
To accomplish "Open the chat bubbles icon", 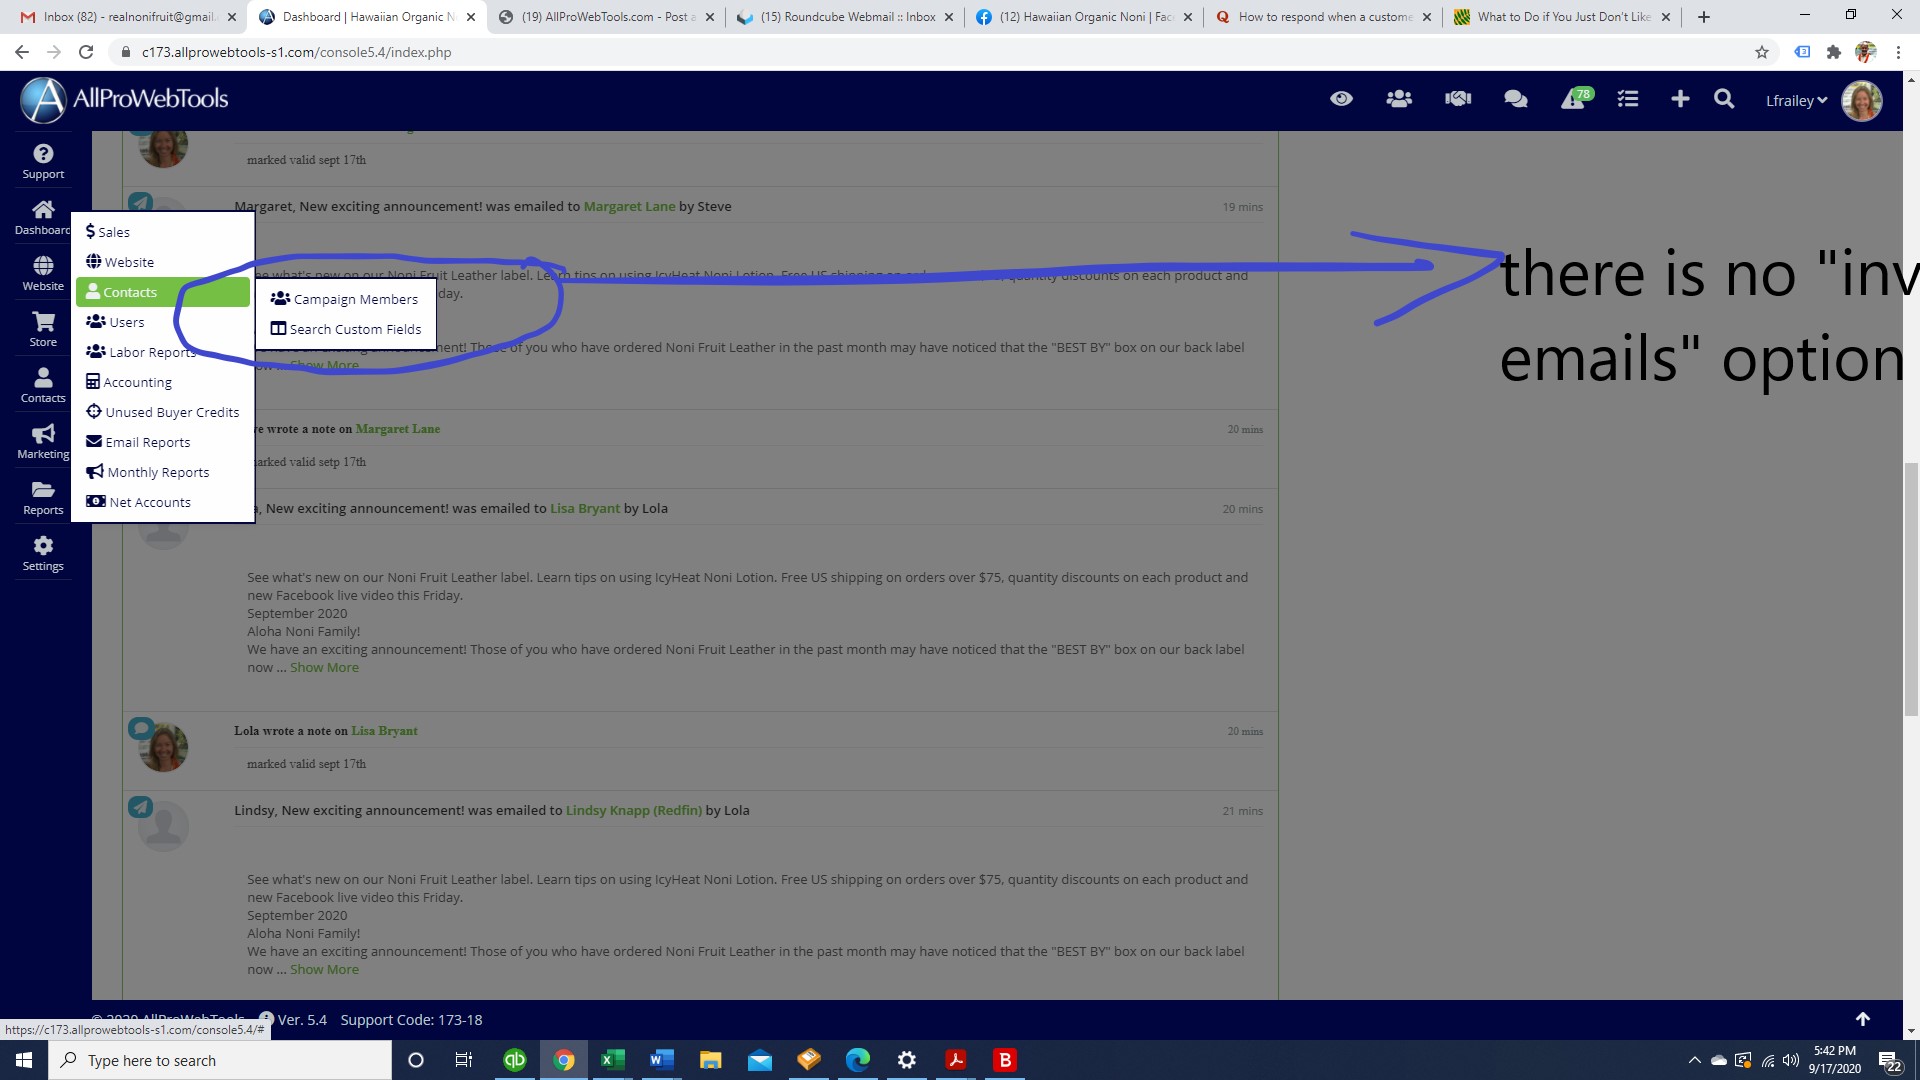I will [x=1516, y=99].
